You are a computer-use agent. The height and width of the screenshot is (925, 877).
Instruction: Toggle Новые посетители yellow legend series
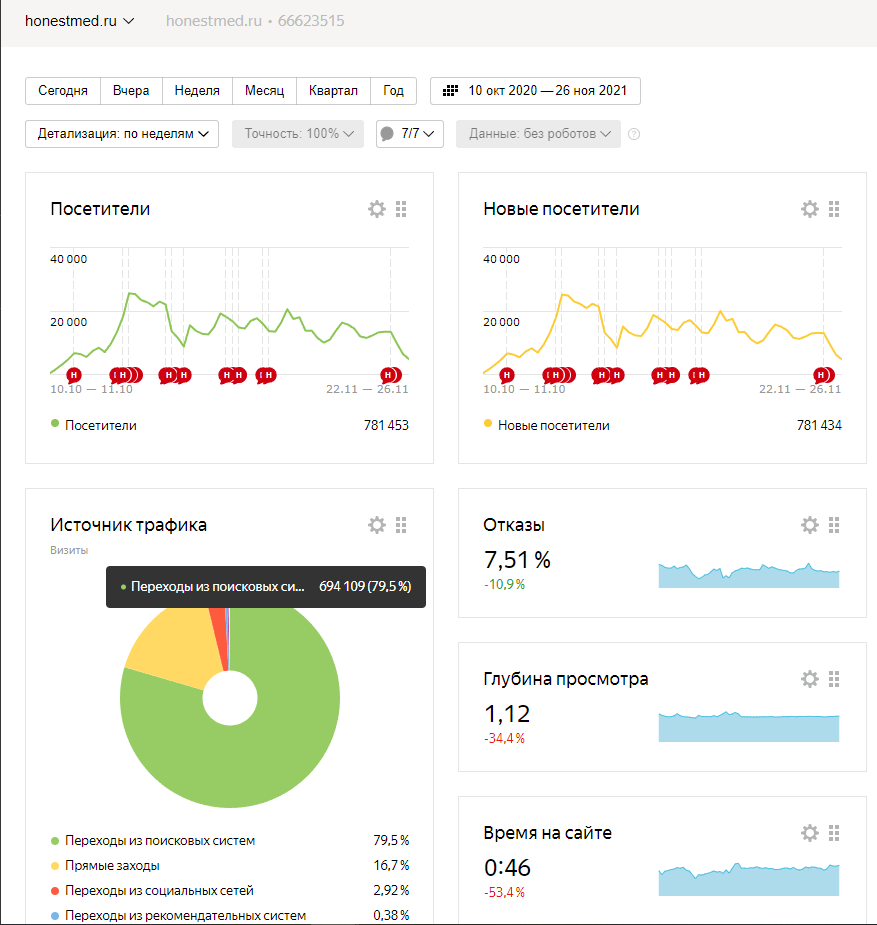(x=547, y=425)
